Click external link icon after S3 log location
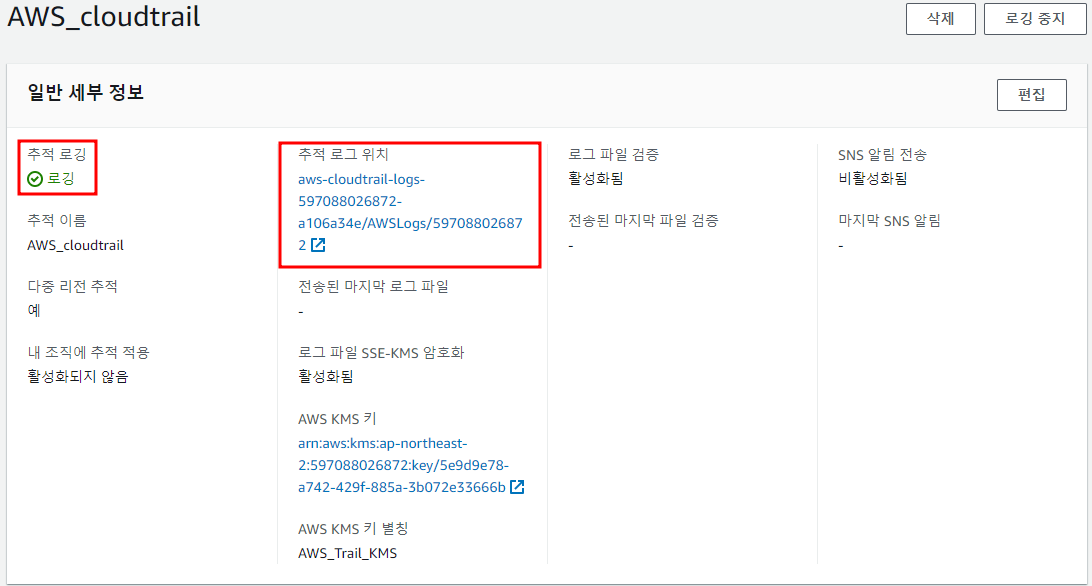 [318, 245]
